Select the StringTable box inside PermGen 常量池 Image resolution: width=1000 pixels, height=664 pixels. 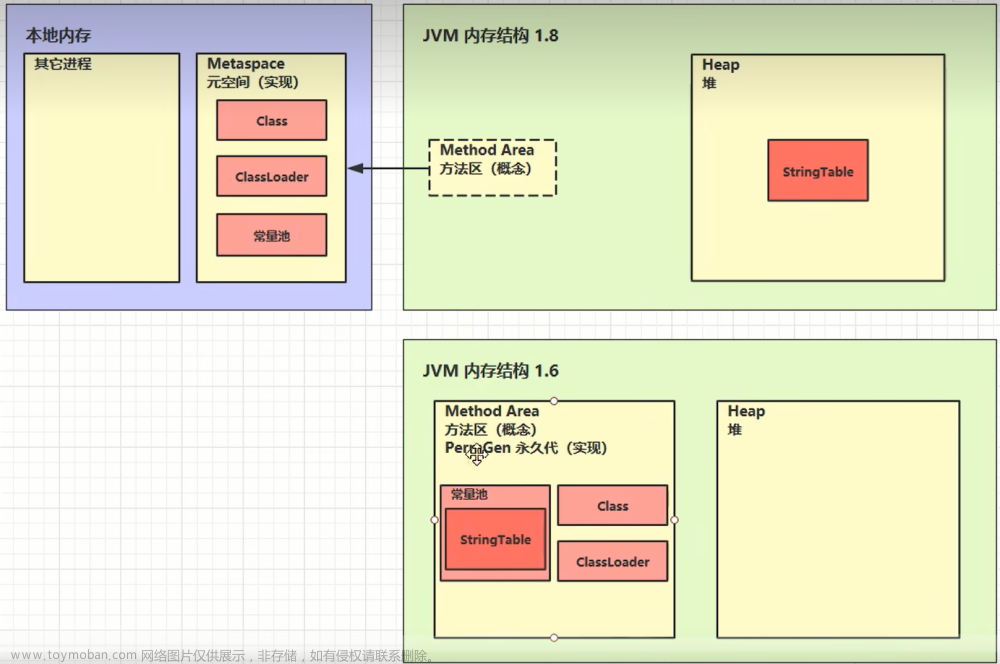[x=496, y=539]
